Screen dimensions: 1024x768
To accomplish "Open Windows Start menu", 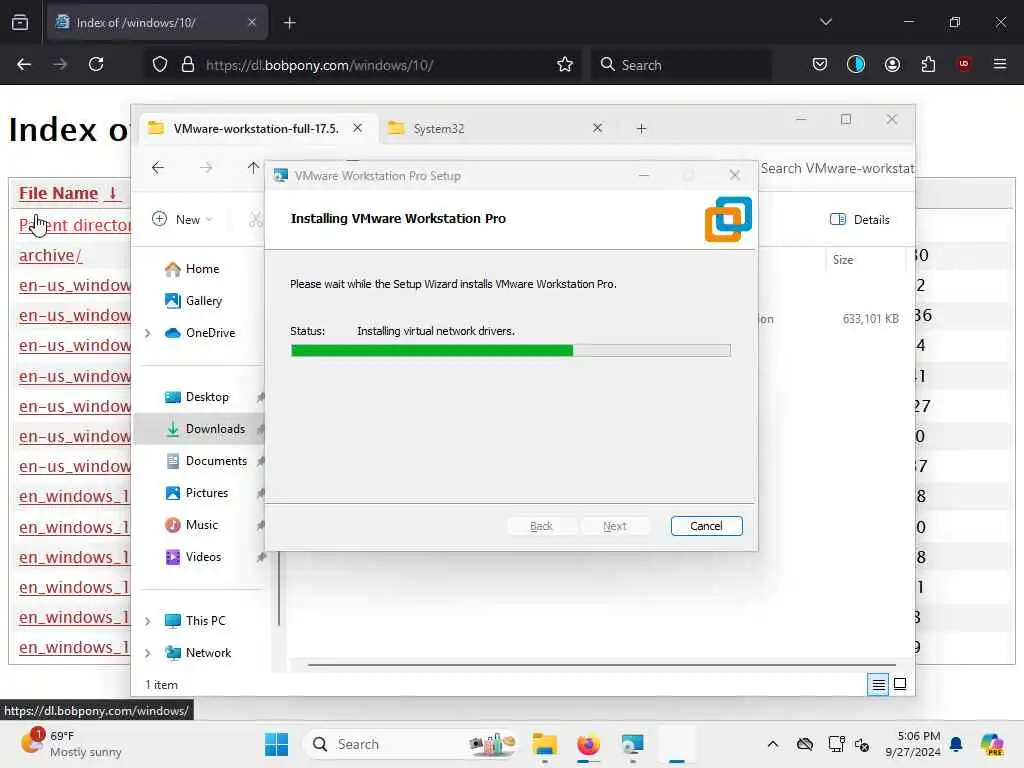I will pyautogui.click(x=276, y=744).
